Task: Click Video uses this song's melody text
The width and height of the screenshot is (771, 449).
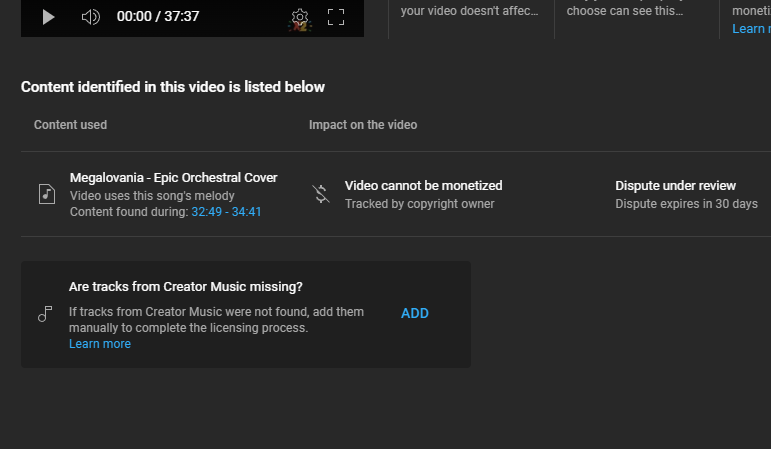Action: tap(152, 196)
